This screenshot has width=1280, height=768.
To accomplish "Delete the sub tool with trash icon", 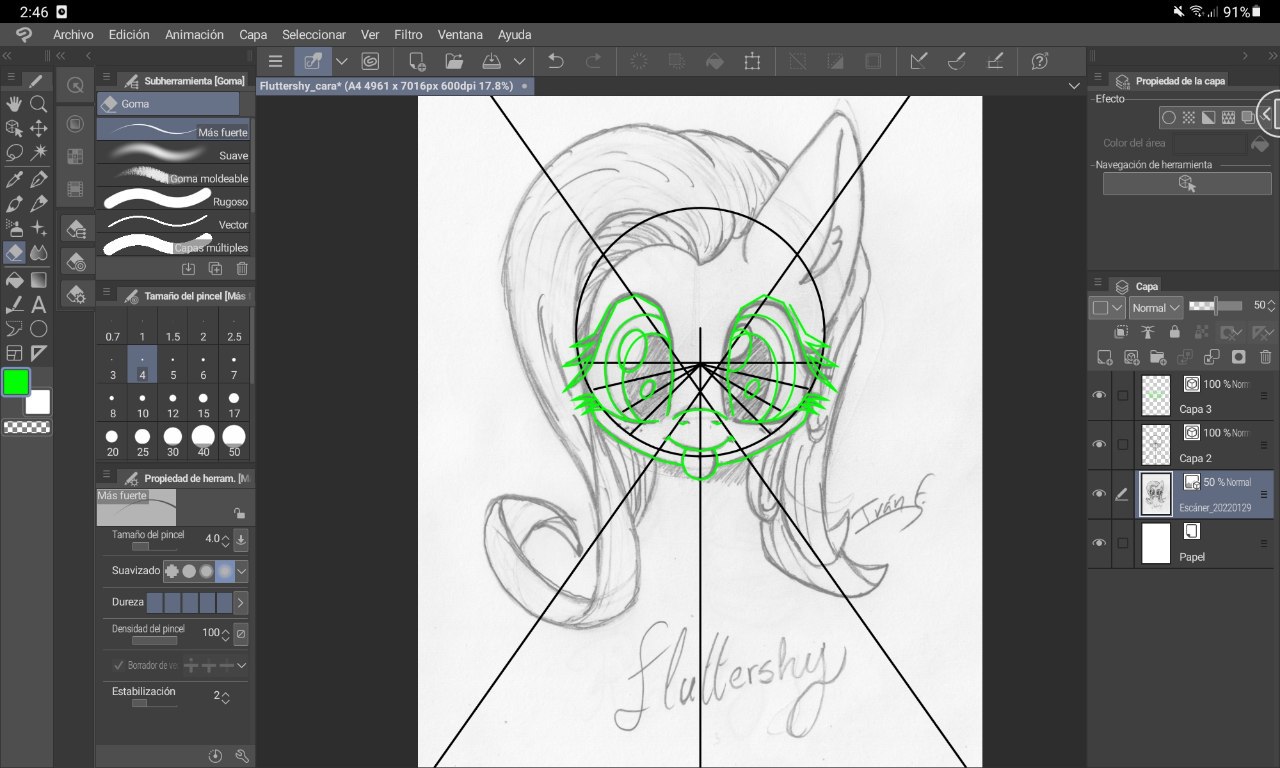I will (x=242, y=268).
